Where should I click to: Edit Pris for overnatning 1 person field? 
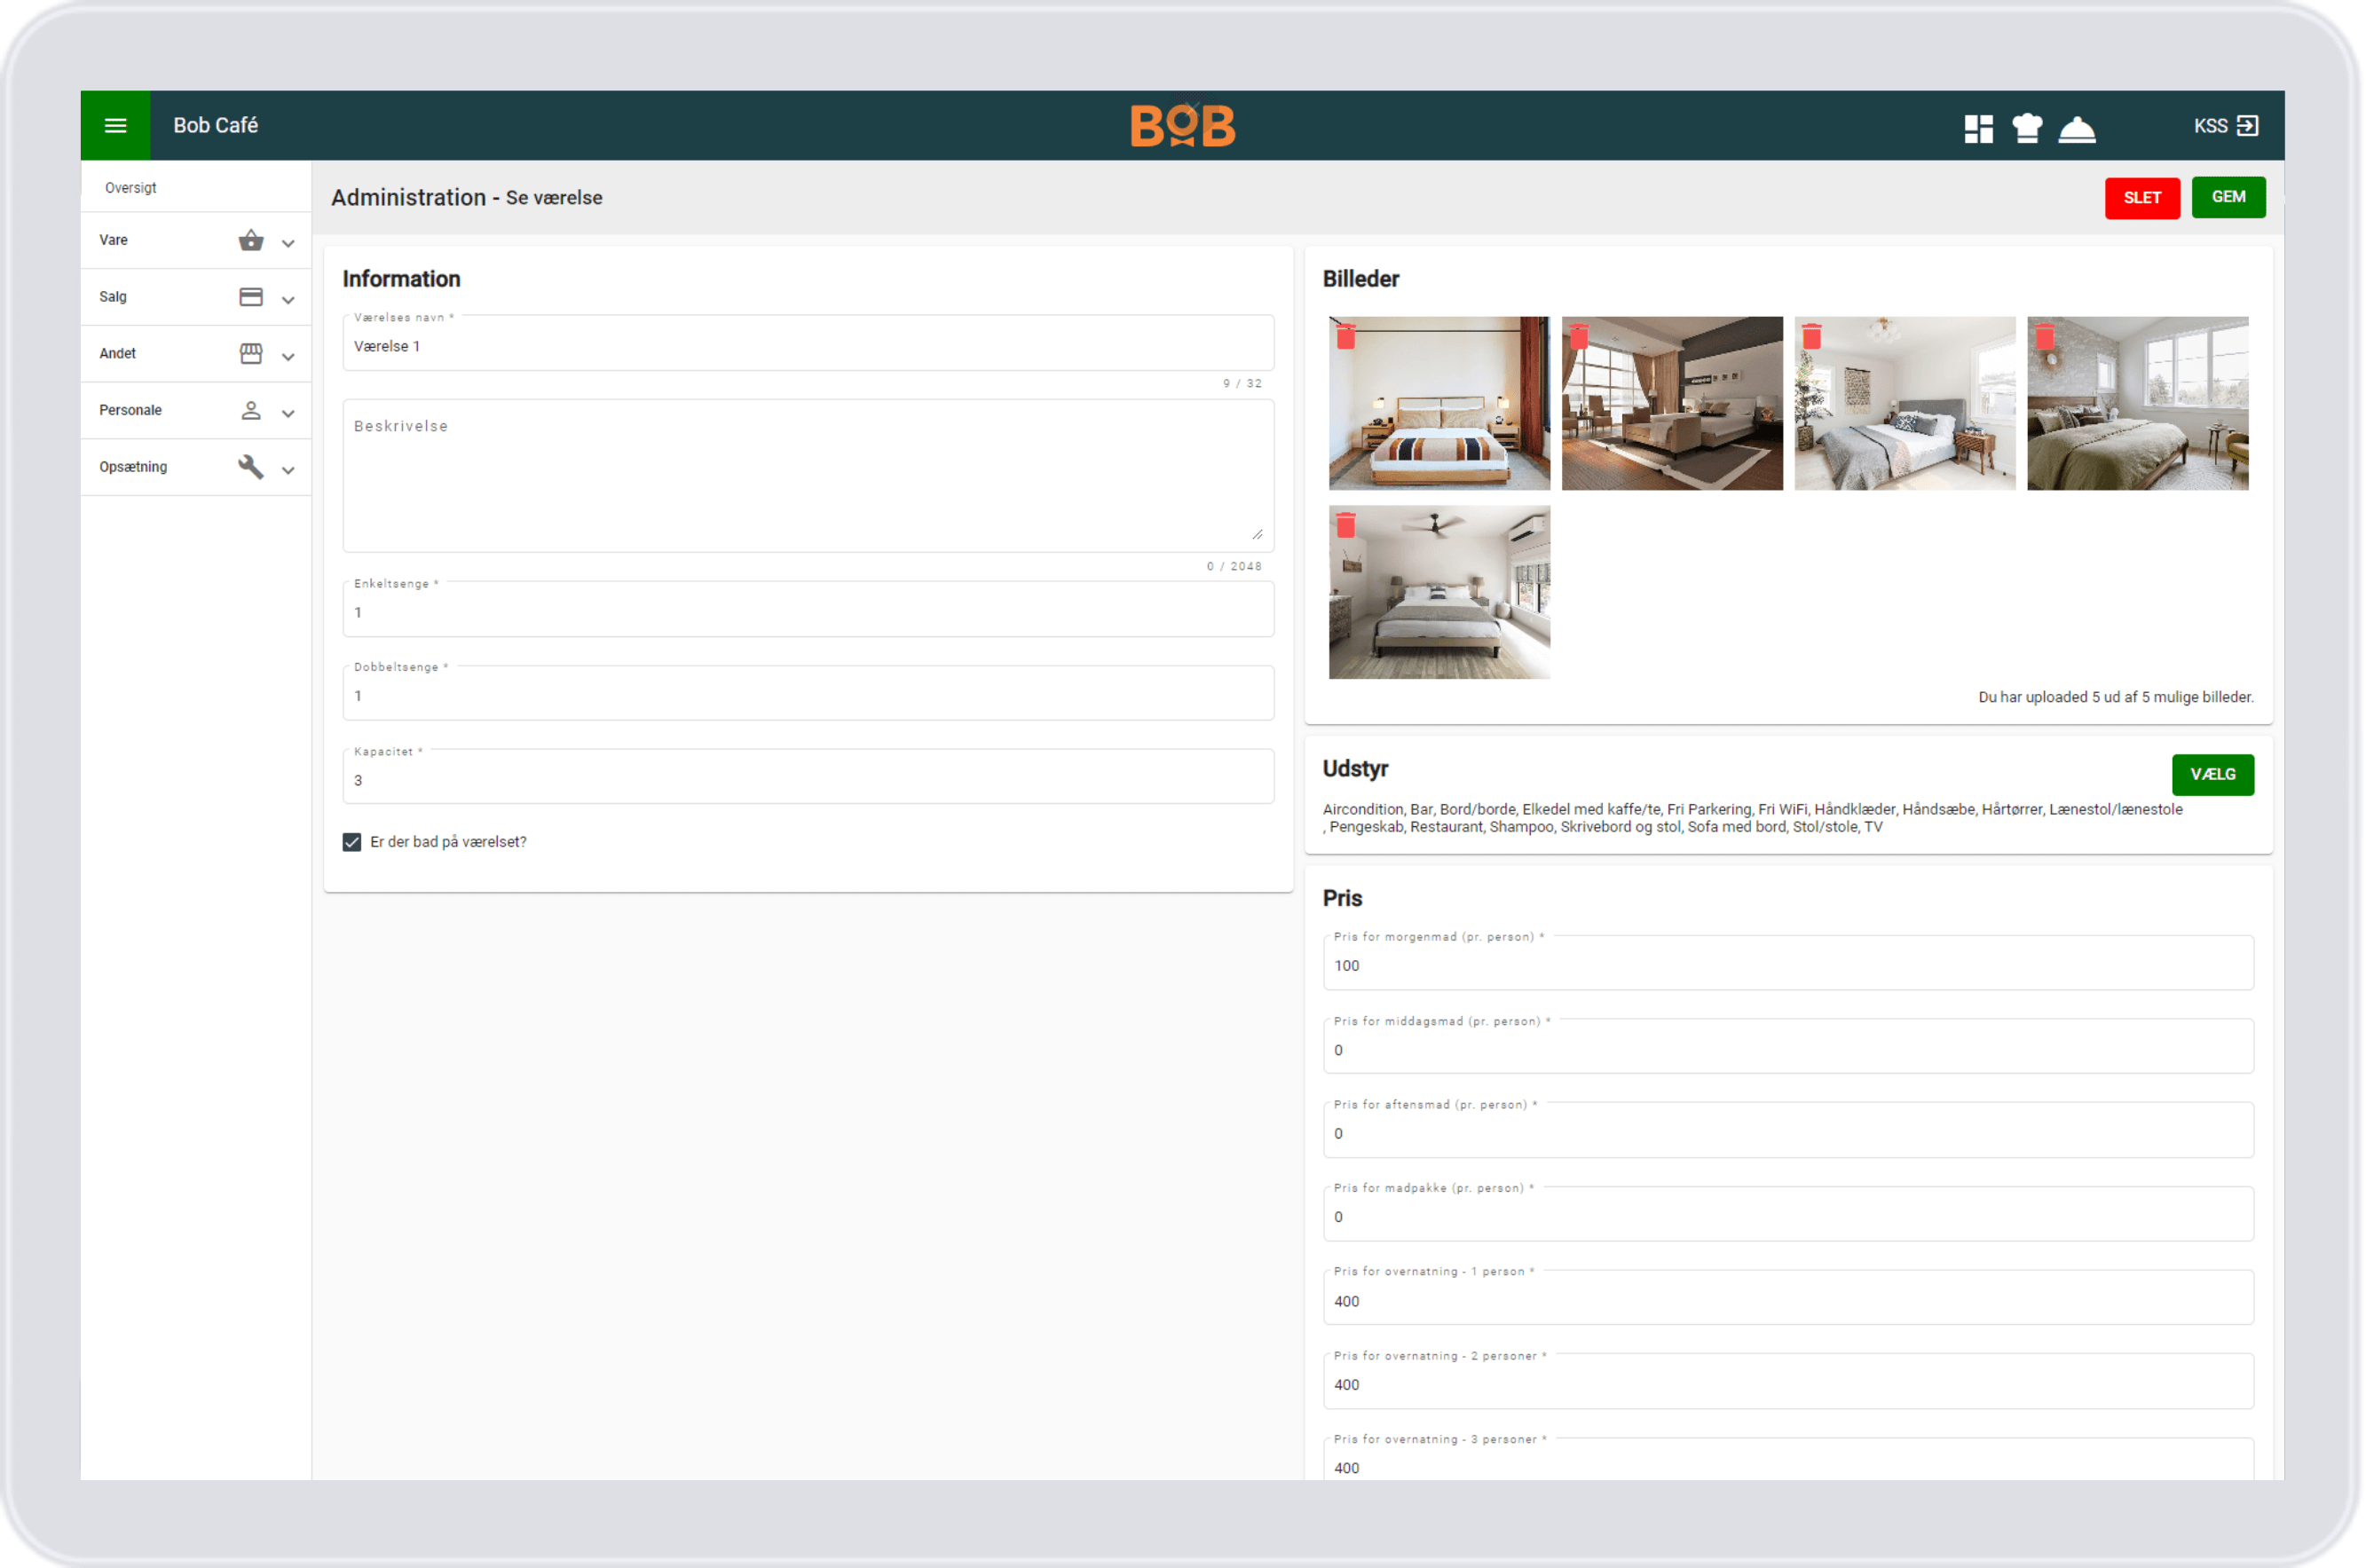[1788, 1299]
